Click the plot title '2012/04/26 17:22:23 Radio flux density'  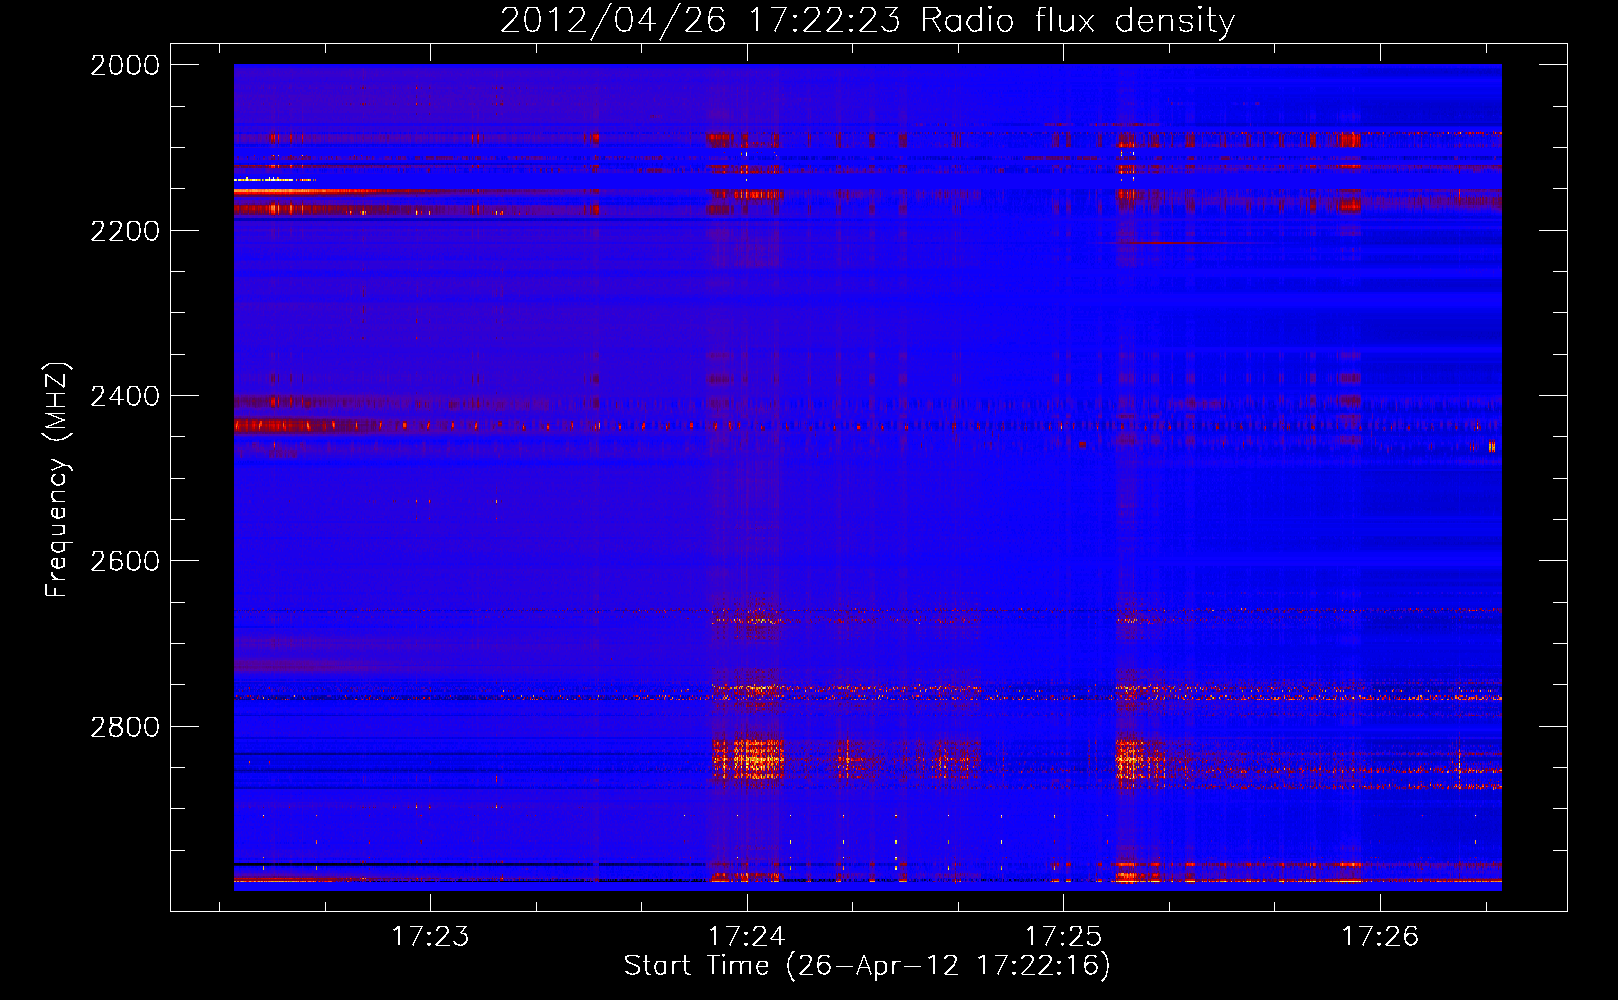coord(867,21)
